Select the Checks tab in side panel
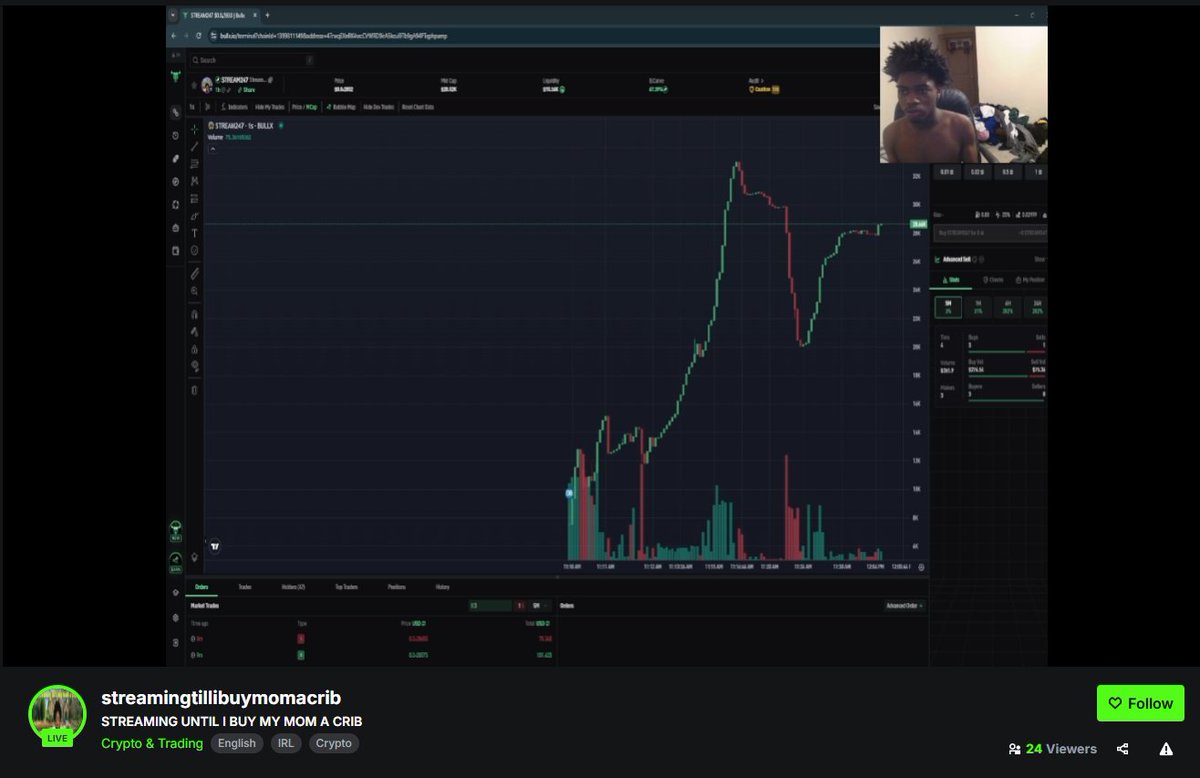Viewport: 1200px width, 778px height. 993,280
